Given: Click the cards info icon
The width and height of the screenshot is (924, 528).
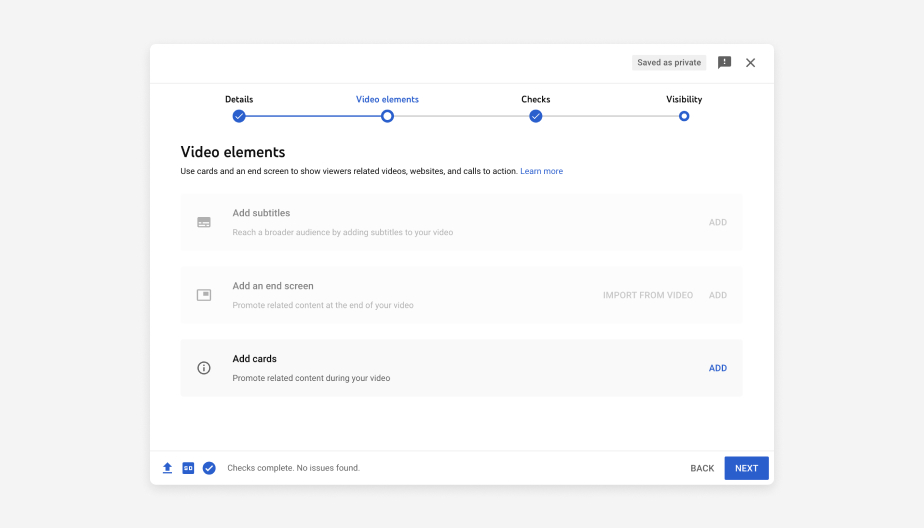Looking at the screenshot, I should [x=204, y=368].
